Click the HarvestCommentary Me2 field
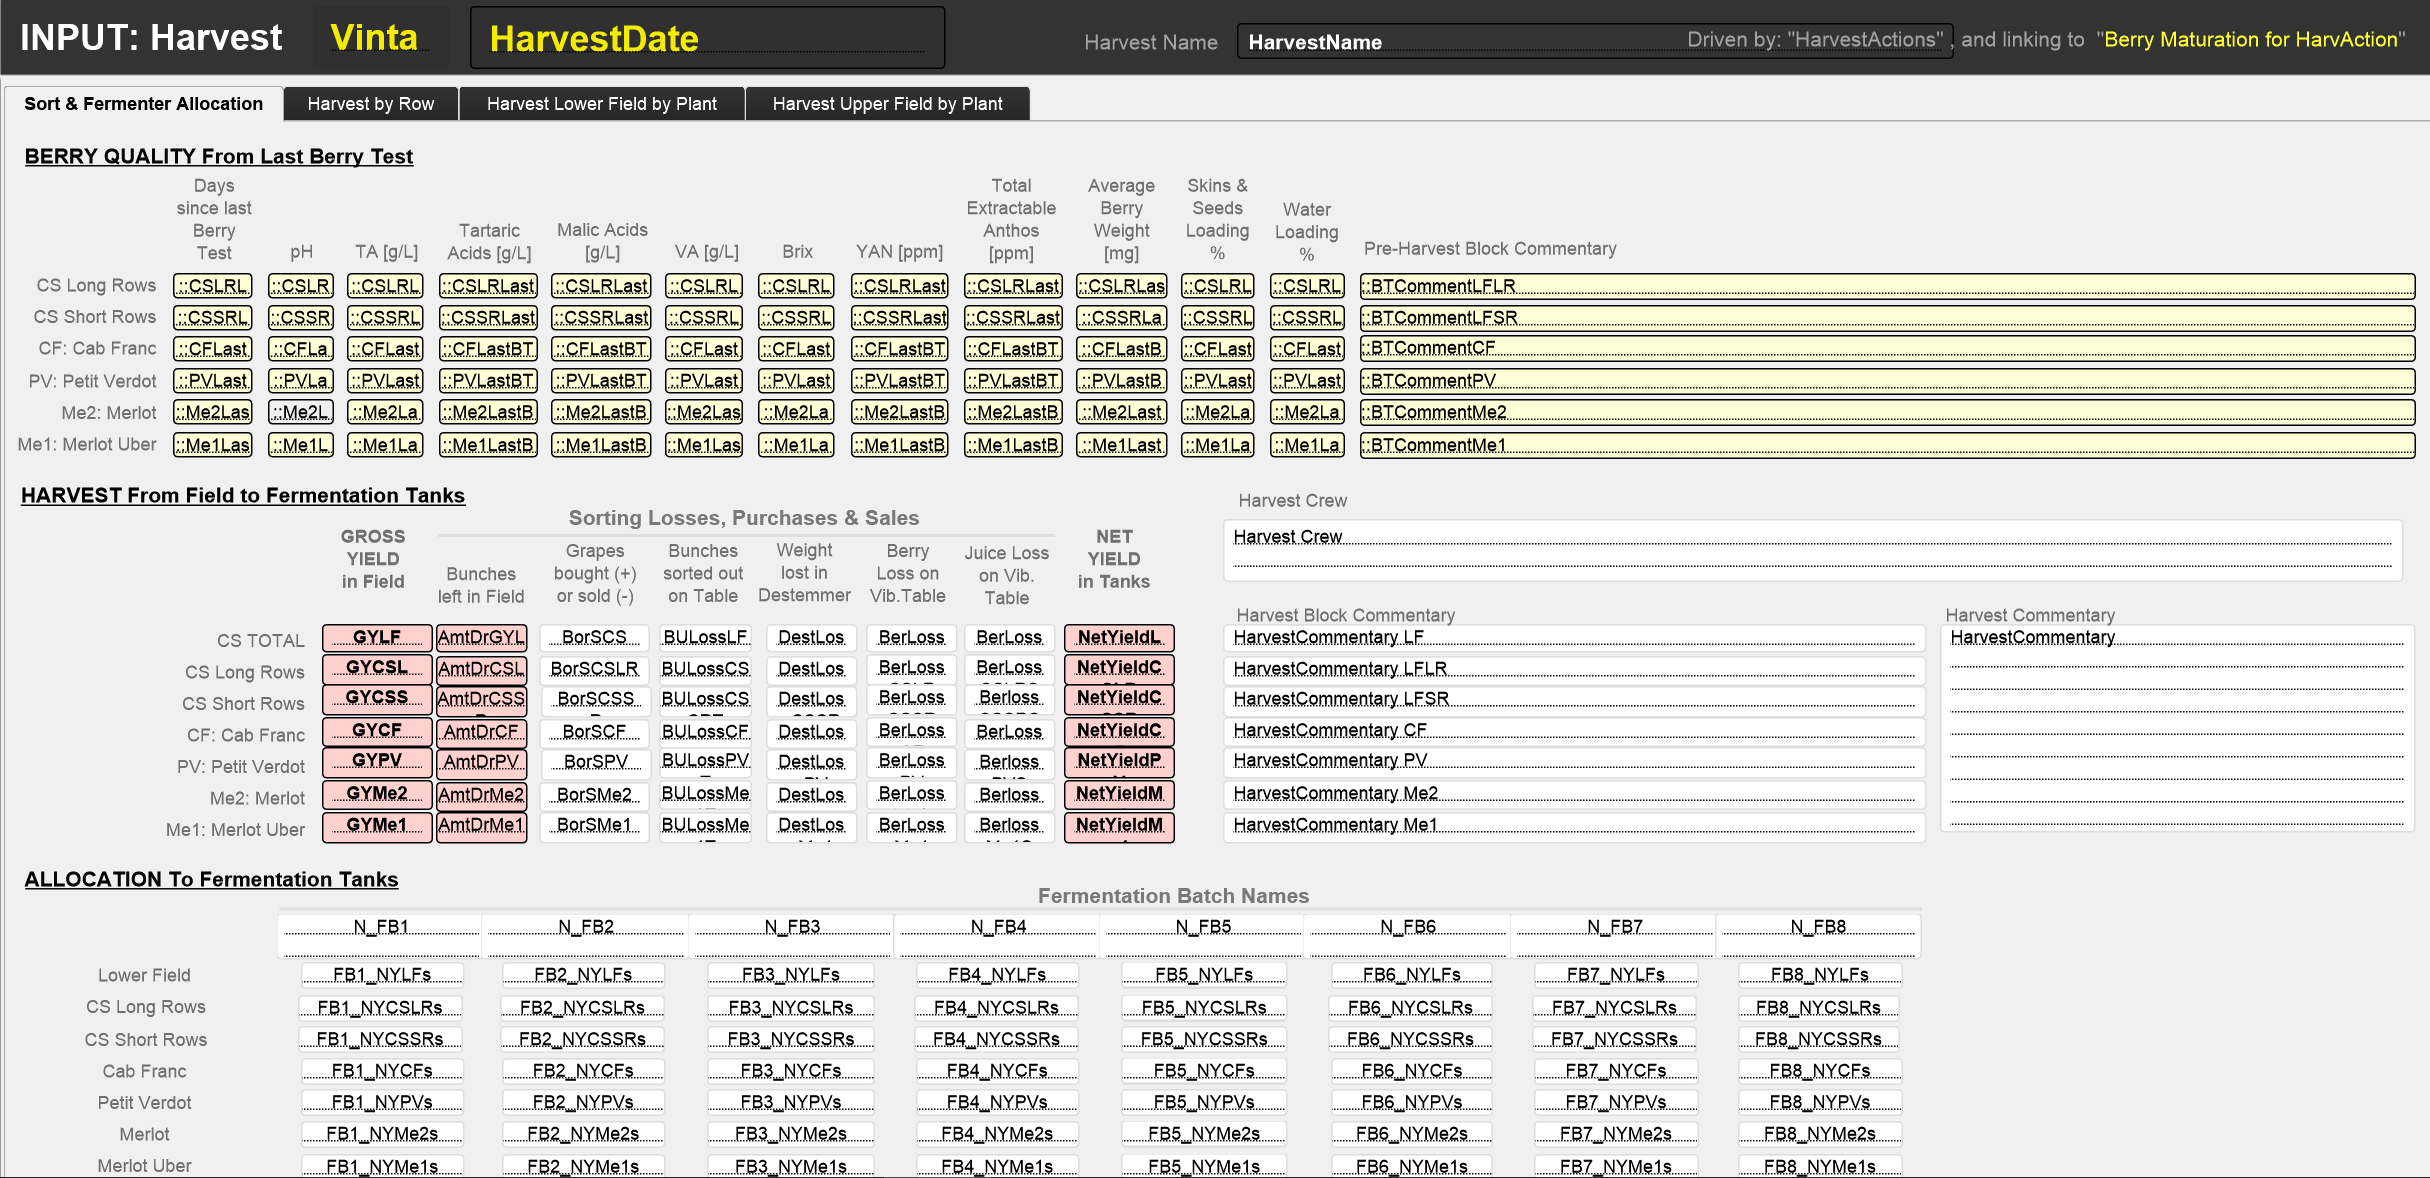 pyautogui.click(x=1574, y=794)
